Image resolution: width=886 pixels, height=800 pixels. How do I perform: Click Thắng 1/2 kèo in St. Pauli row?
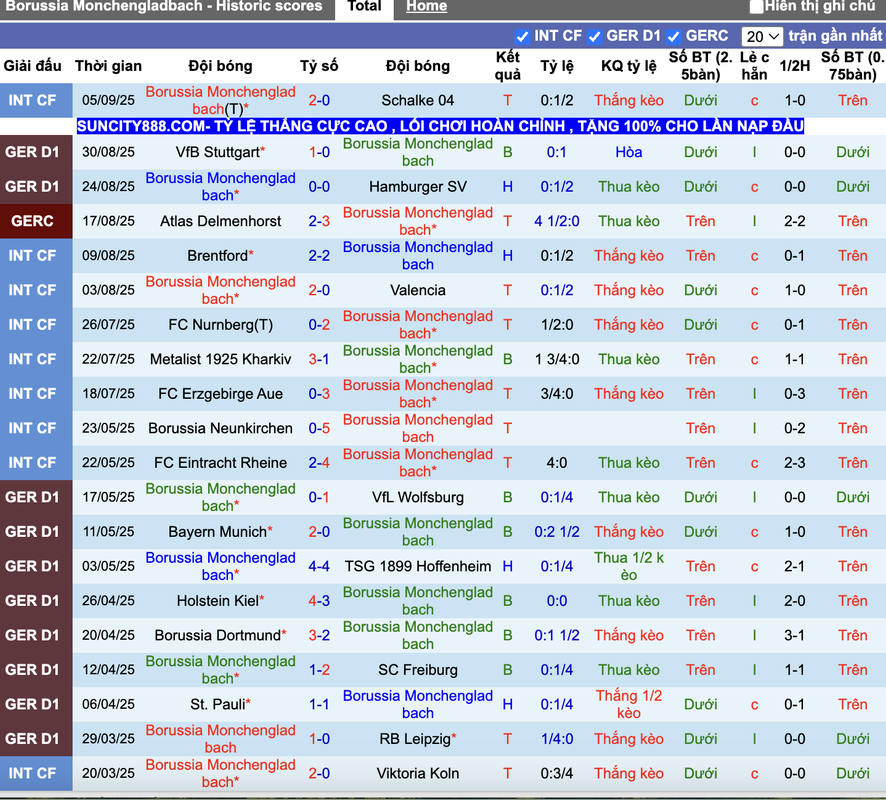click(628, 705)
